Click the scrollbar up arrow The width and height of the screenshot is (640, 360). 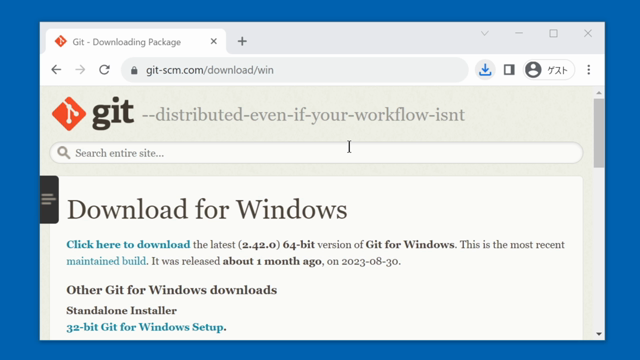coord(599,93)
